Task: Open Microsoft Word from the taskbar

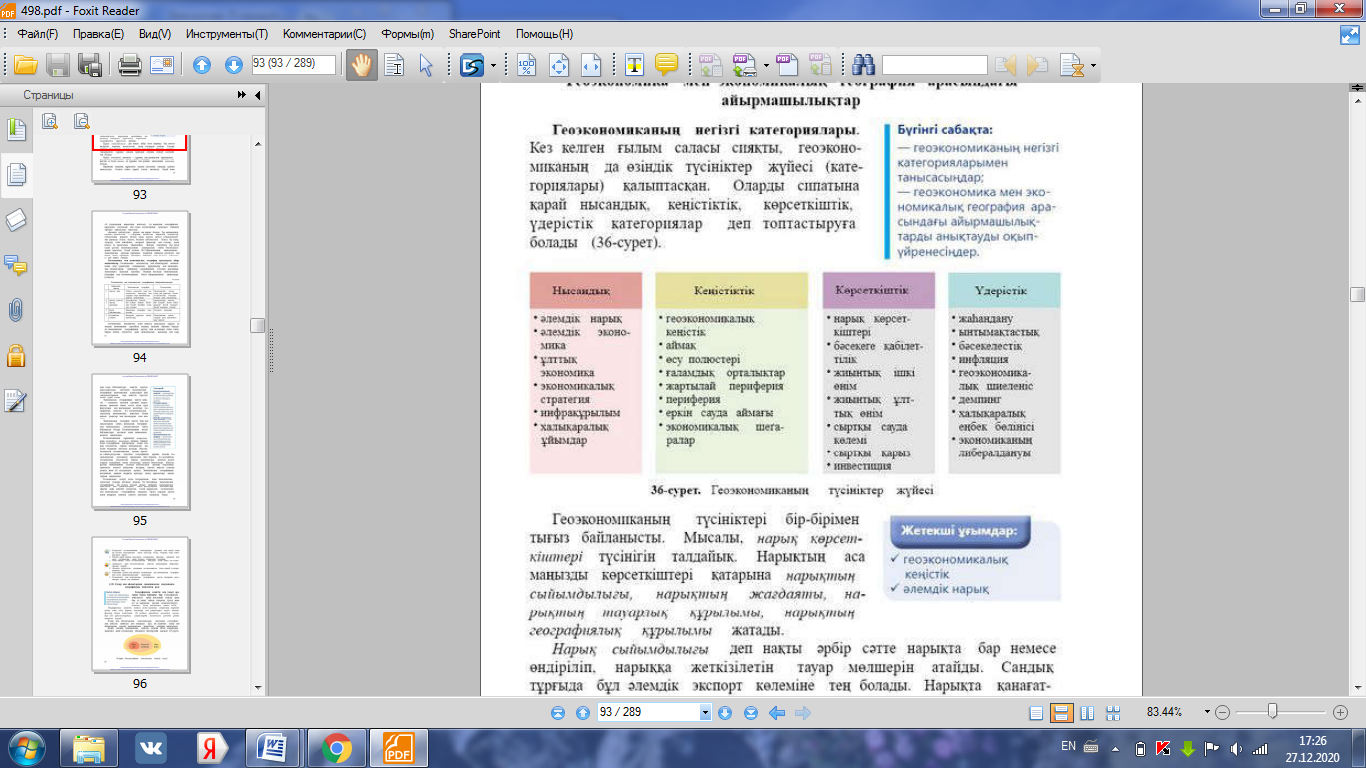Action: point(271,748)
